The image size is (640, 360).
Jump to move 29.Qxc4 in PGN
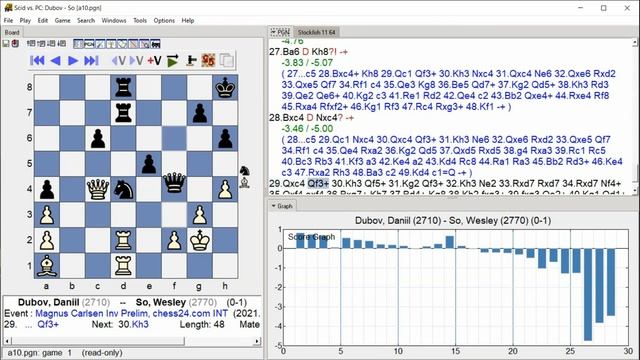[287, 183]
